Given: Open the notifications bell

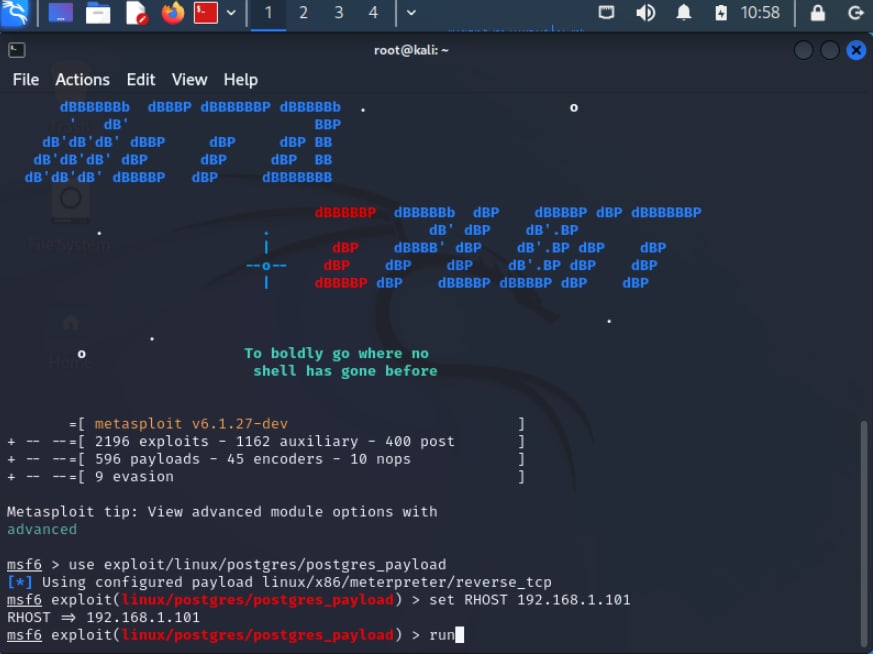Looking at the screenshot, I should (684, 12).
